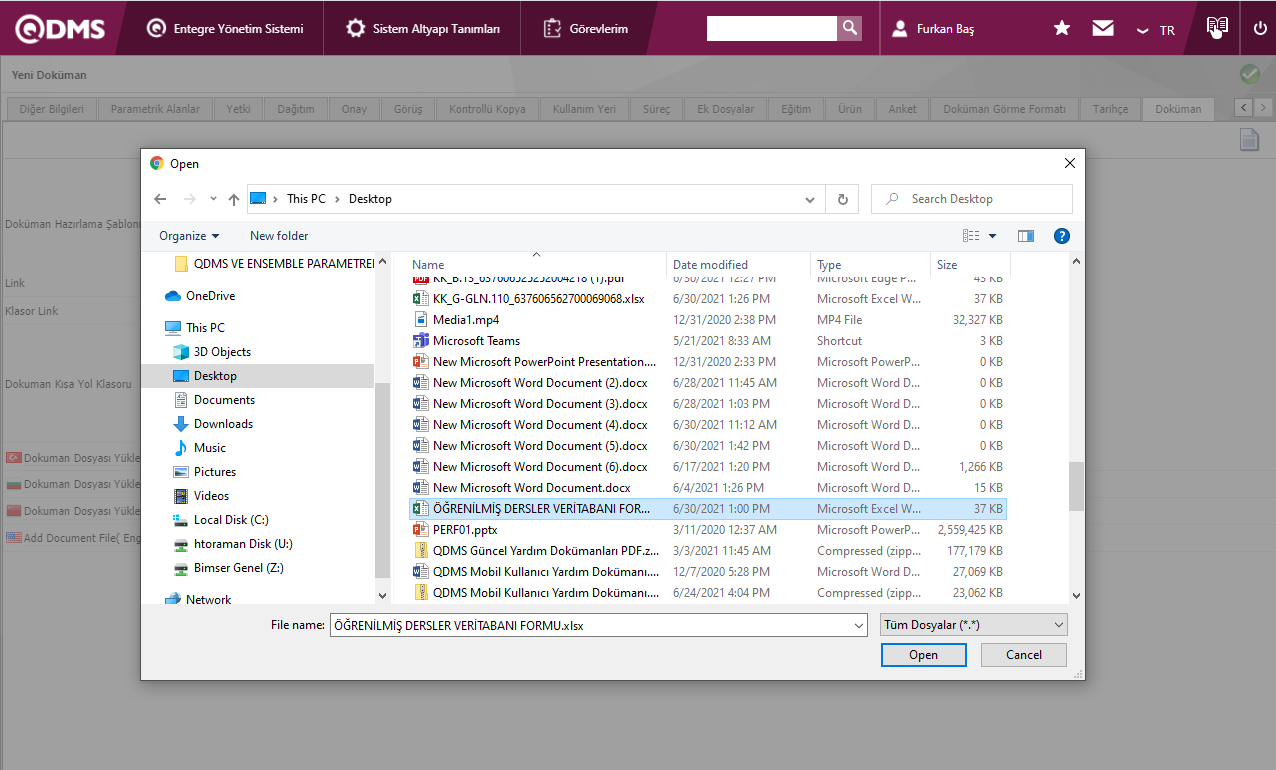The width and height of the screenshot is (1276, 770).
Task: Open the view options dropdown arrow
Action: 992,236
